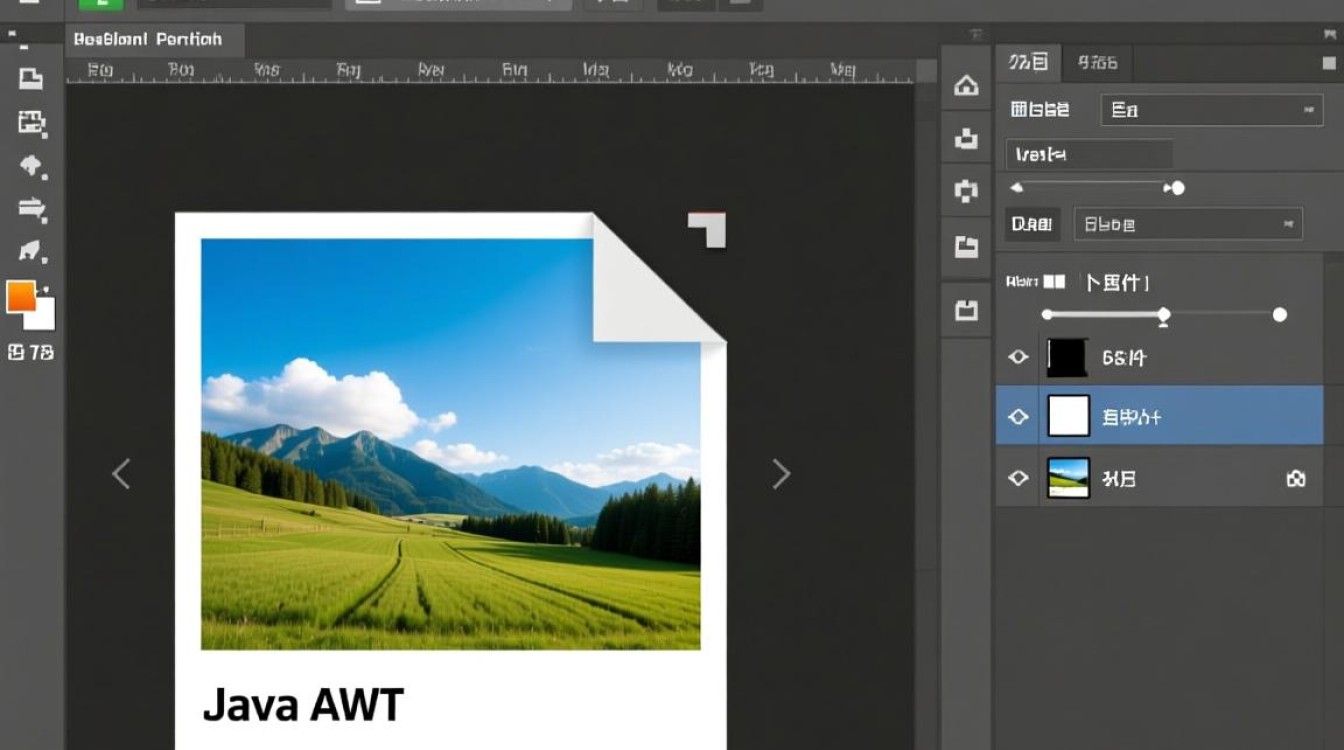1344x750 pixels.
Task: Click the D.aal button
Action: (x=1031, y=224)
